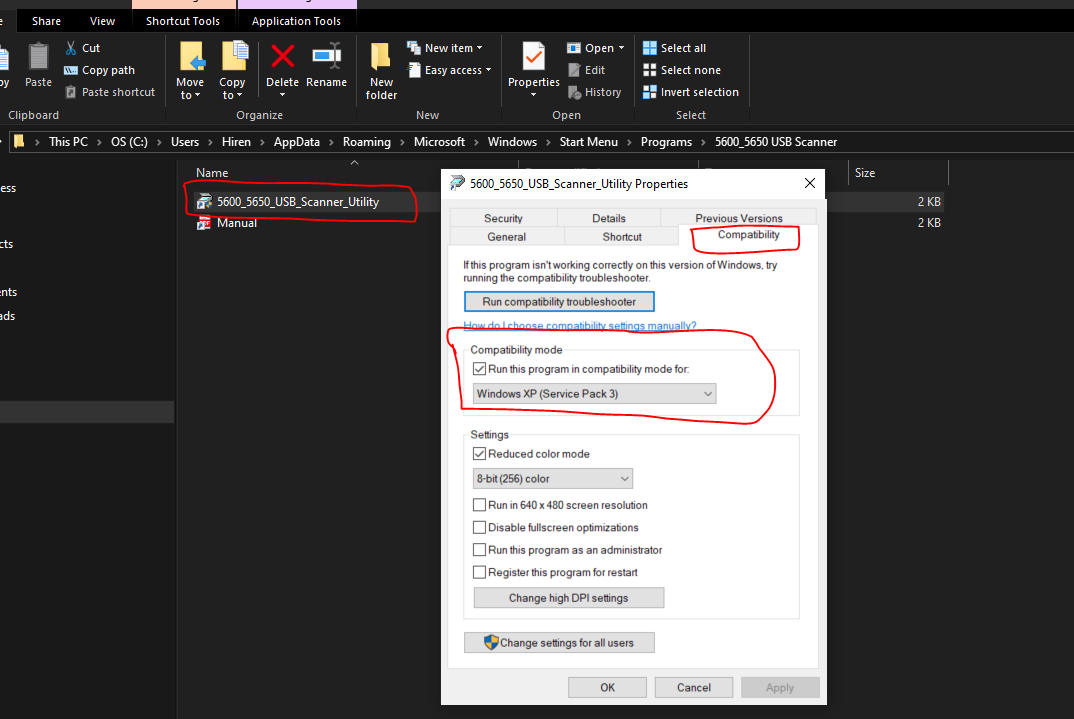The width and height of the screenshot is (1074, 719).
Task: Expand New item dropdown arrow
Action: pos(479,48)
